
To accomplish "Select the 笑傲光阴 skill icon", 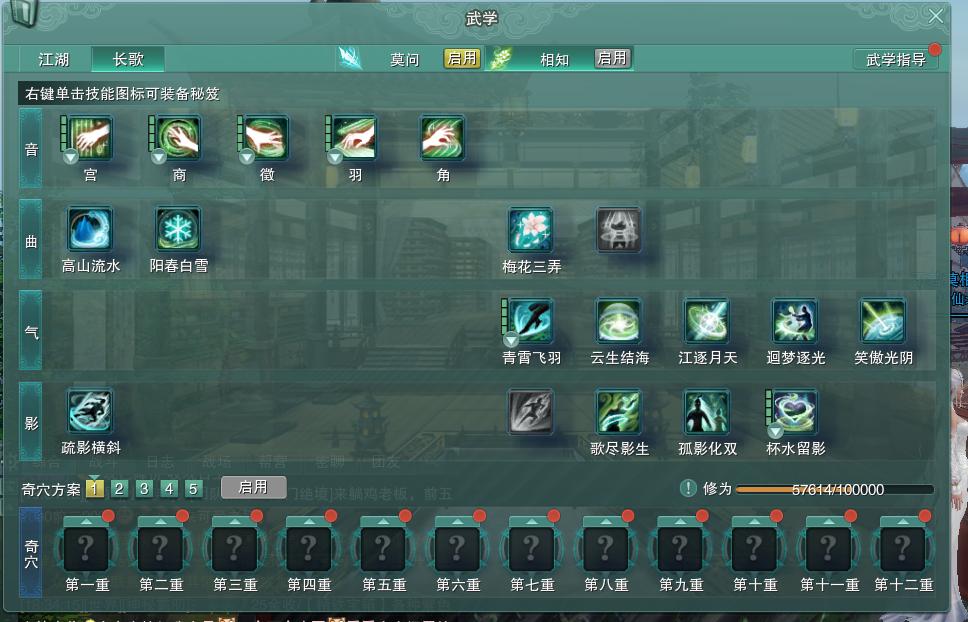I will (x=883, y=321).
